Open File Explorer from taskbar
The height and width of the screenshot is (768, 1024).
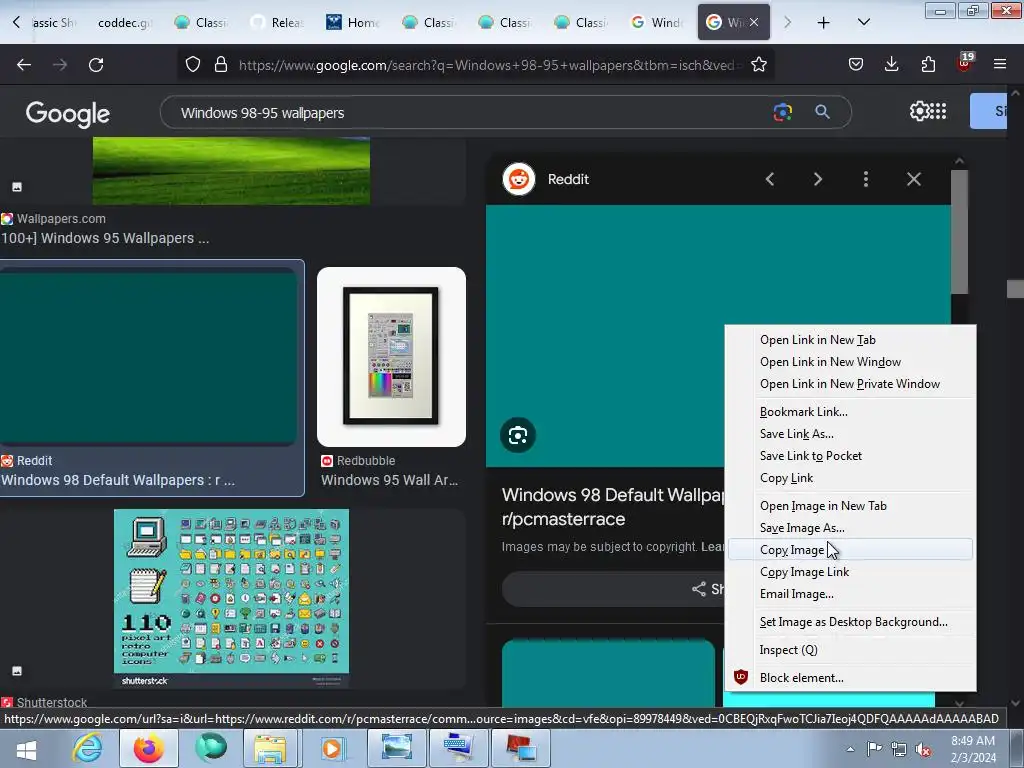[270, 748]
